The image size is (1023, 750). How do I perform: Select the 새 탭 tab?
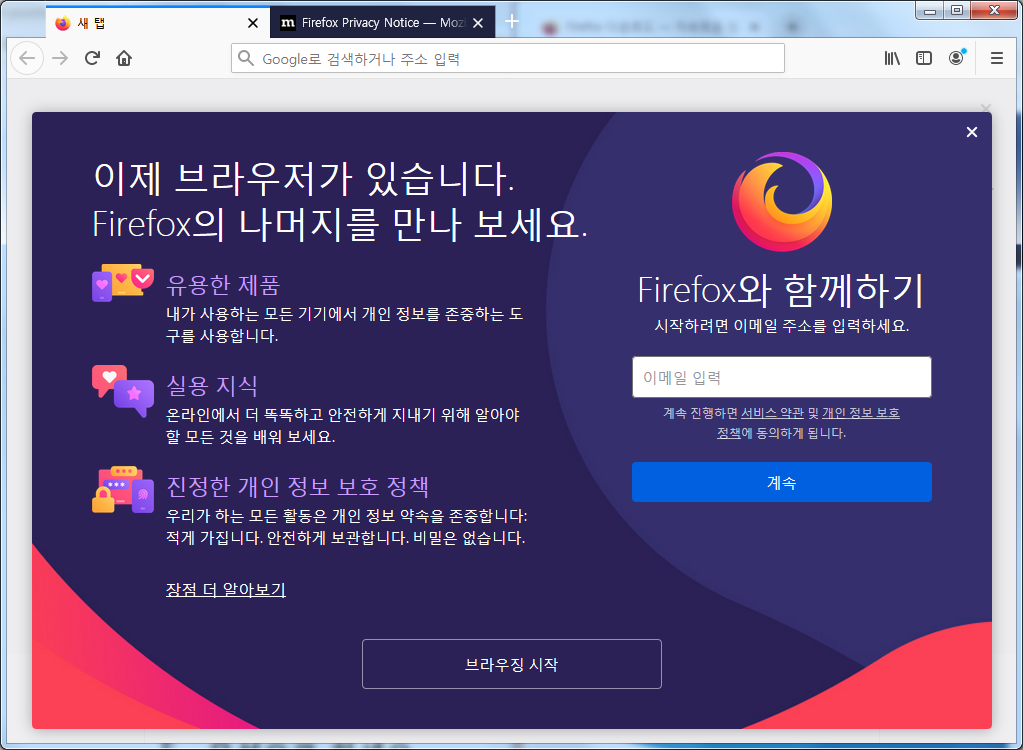coord(158,23)
